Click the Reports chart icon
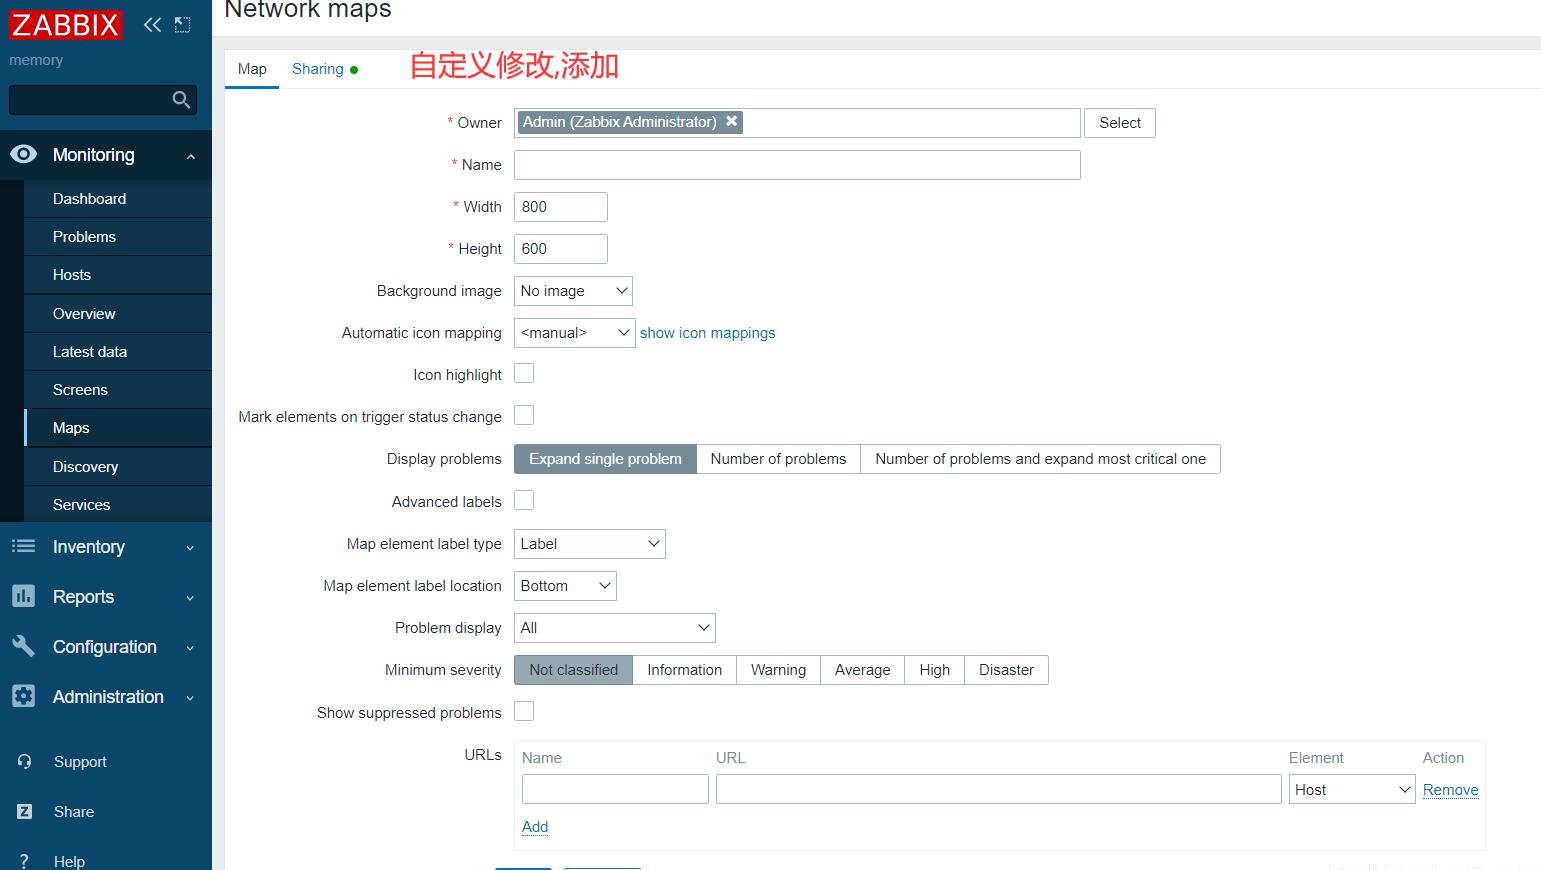The width and height of the screenshot is (1541, 870). [x=23, y=596]
